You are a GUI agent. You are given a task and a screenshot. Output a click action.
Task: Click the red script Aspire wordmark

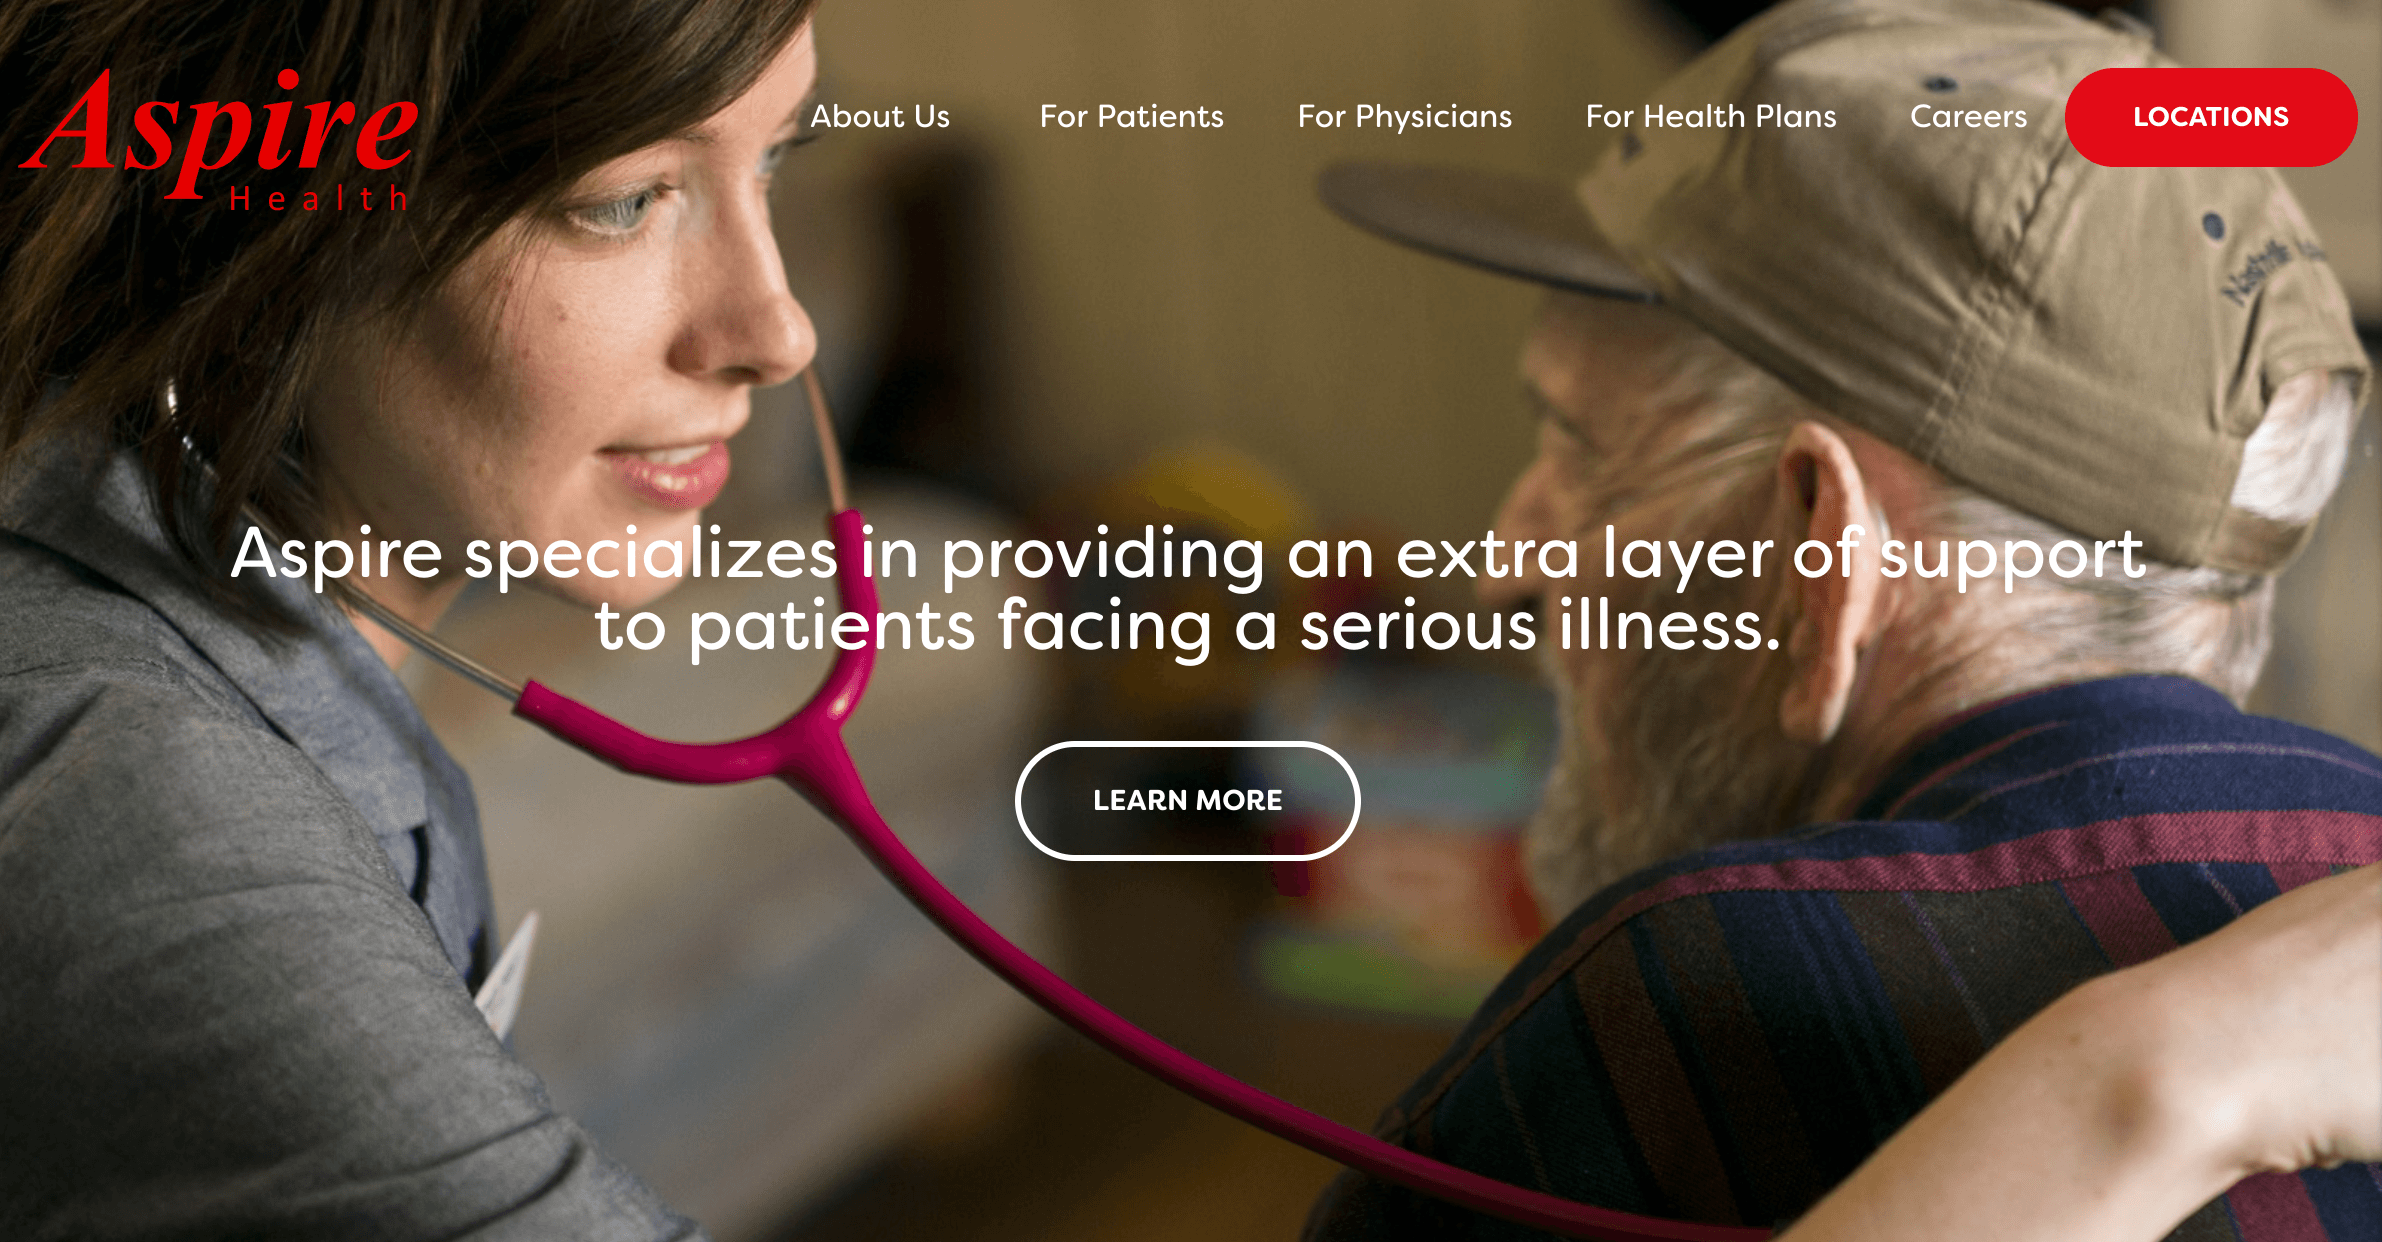click(x=218, y=130)
